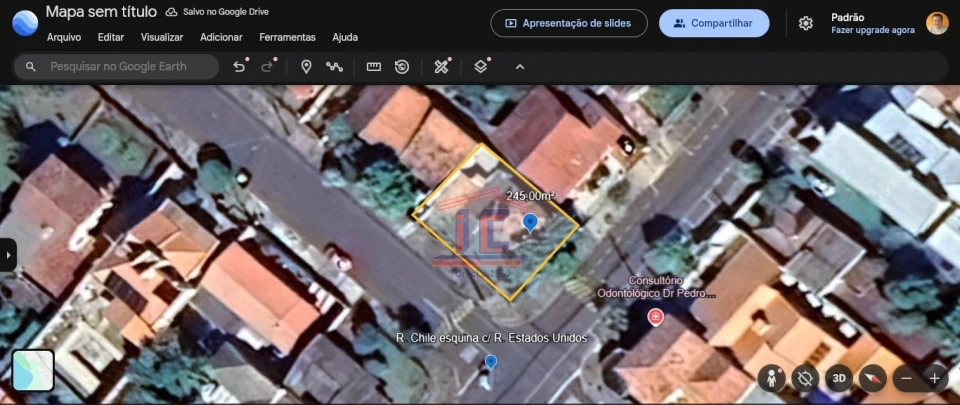Click the Compartilhar button

pyautogui.click(x=713, y=23)
